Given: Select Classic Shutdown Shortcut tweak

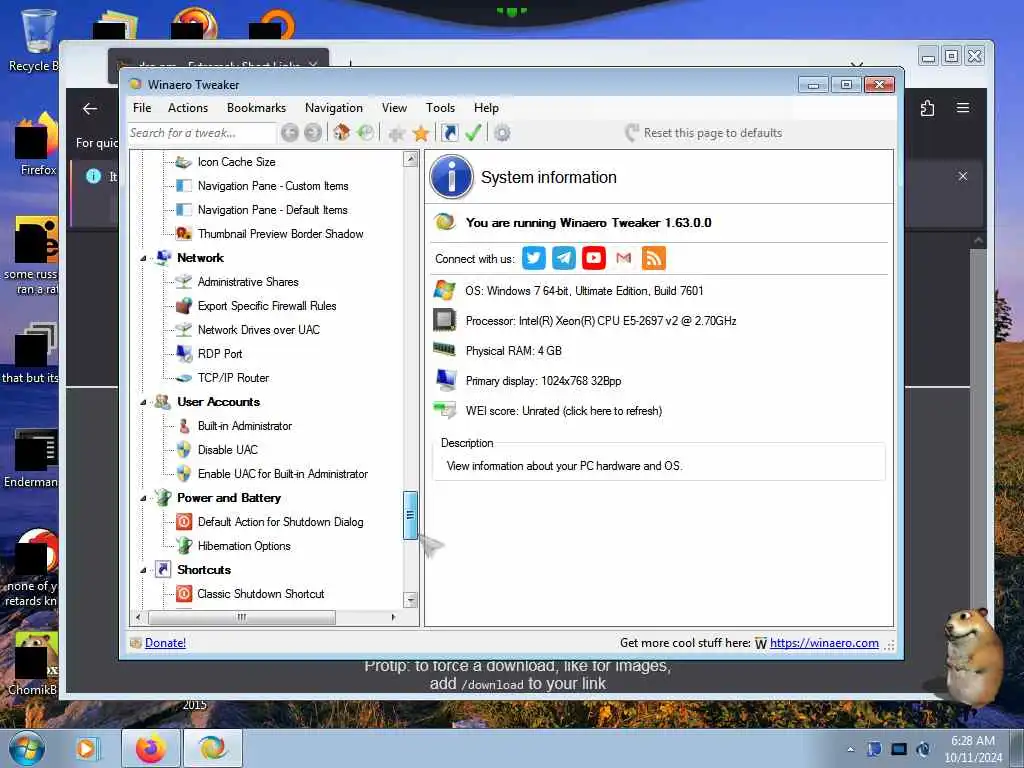Looking at the screenshot, I should [261, 594].
